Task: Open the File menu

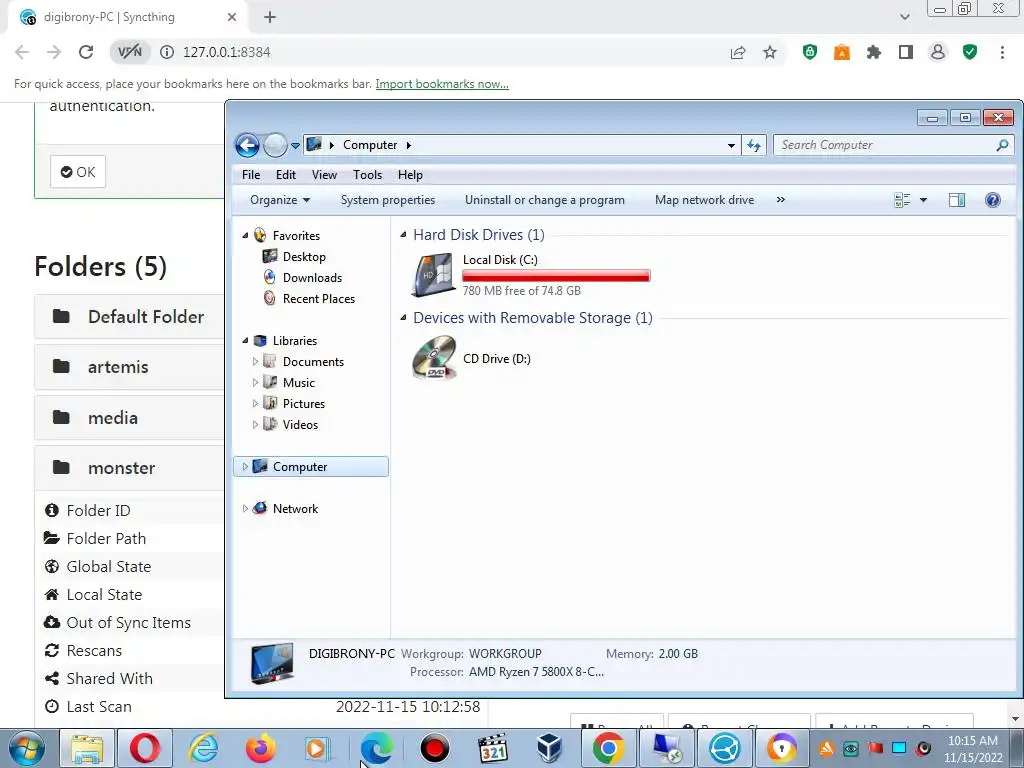Action: coord(251,175)
